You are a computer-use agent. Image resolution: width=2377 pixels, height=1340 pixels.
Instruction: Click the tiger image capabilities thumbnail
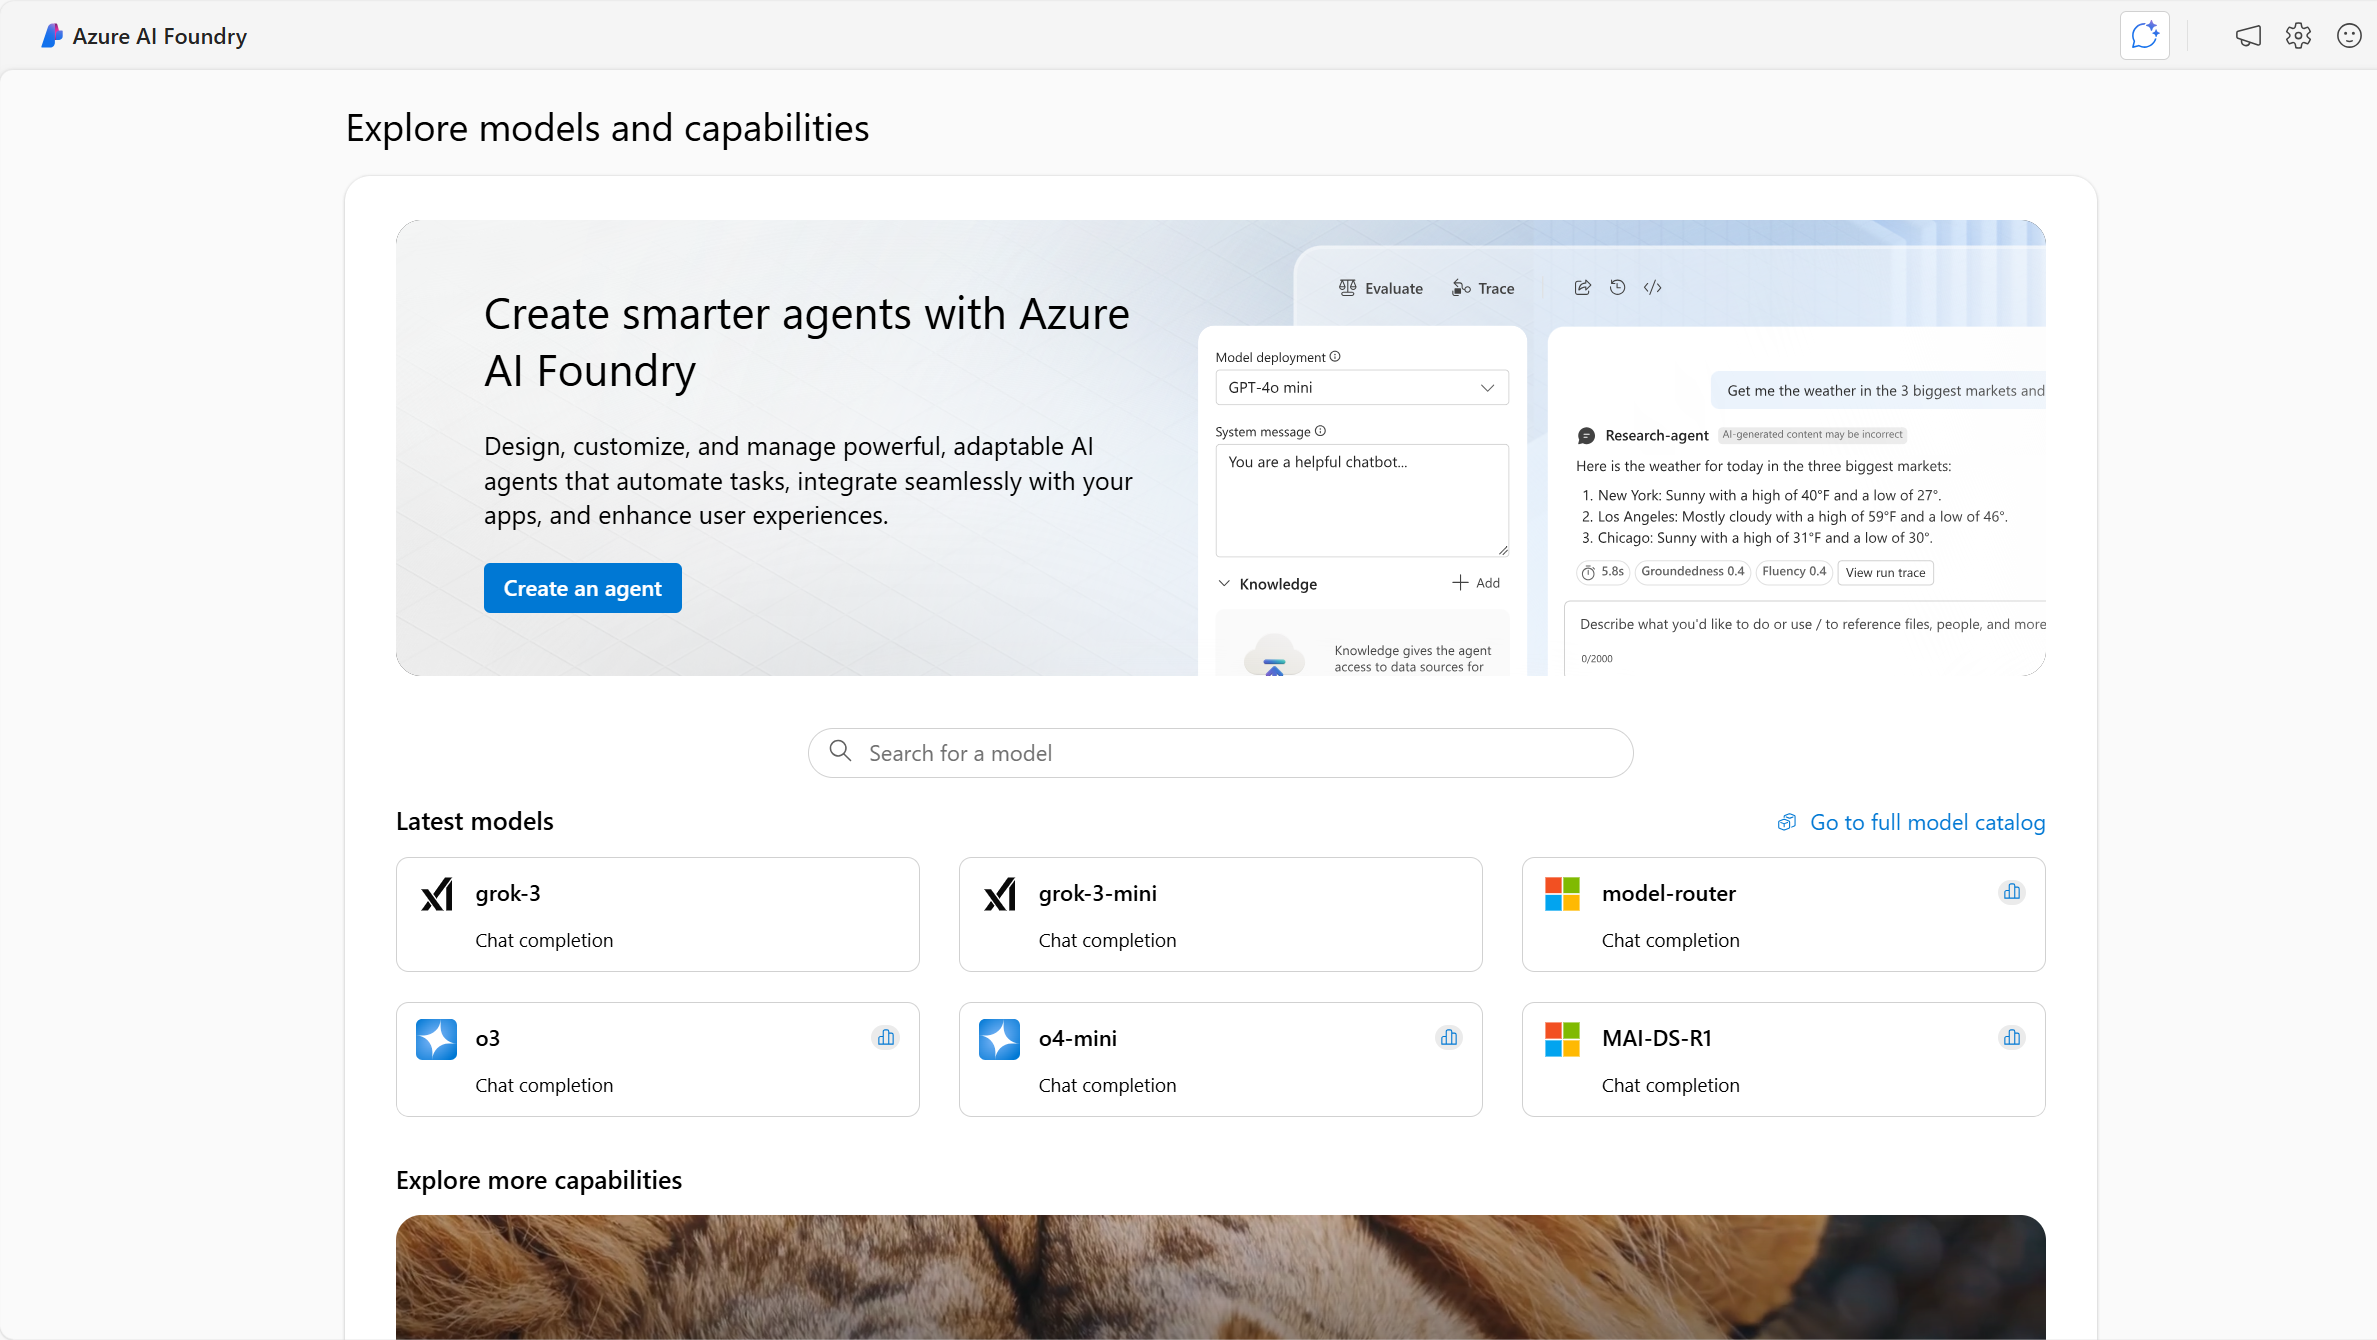(x=1221, y=1277)
